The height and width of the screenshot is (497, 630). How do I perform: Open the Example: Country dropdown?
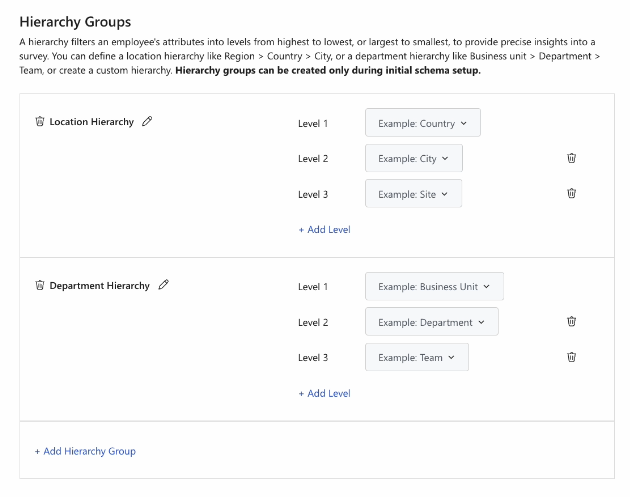pos(423,123)
